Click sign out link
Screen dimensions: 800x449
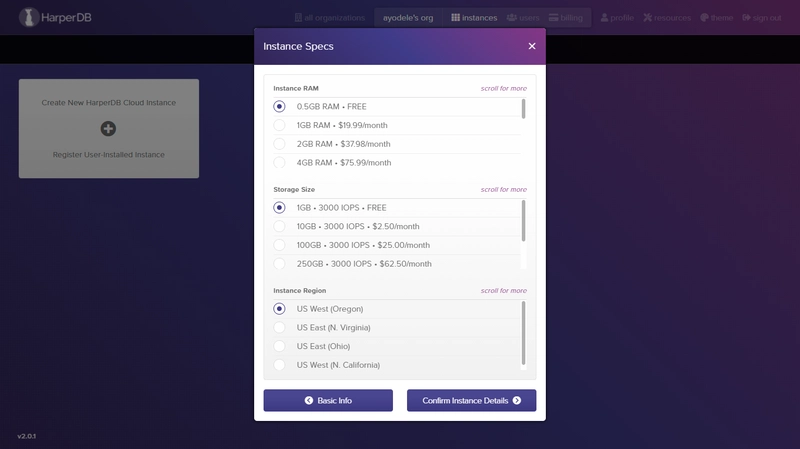(x=762, y=18)
